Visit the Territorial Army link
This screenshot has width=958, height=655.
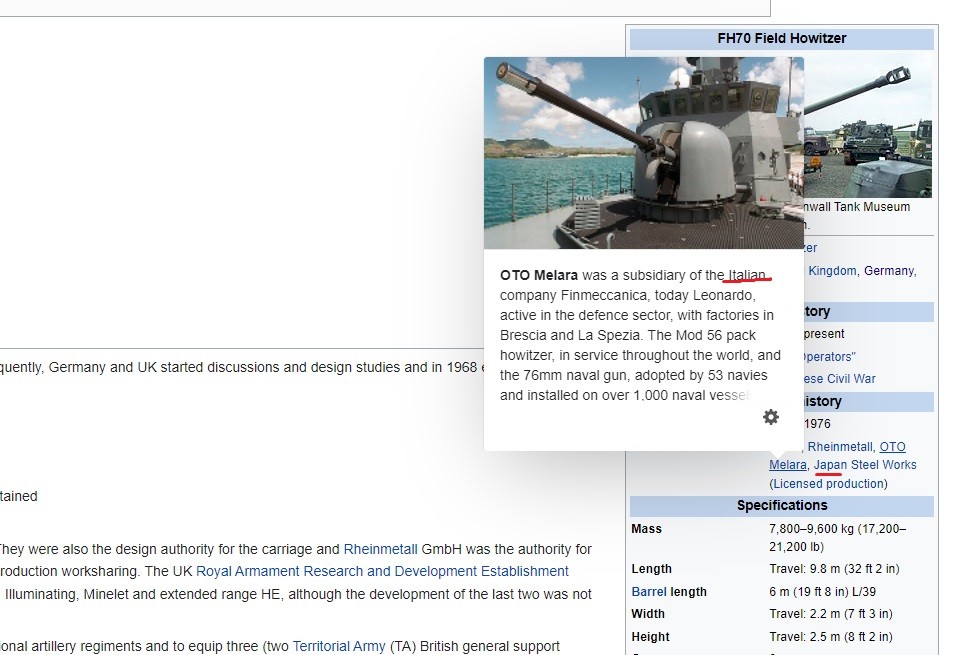339,646
